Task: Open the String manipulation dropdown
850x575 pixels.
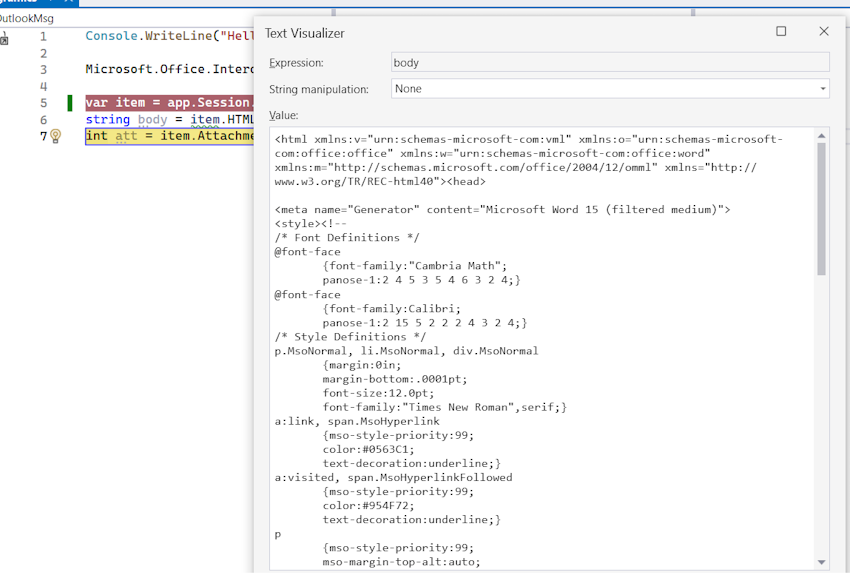Action: (610, 89)
